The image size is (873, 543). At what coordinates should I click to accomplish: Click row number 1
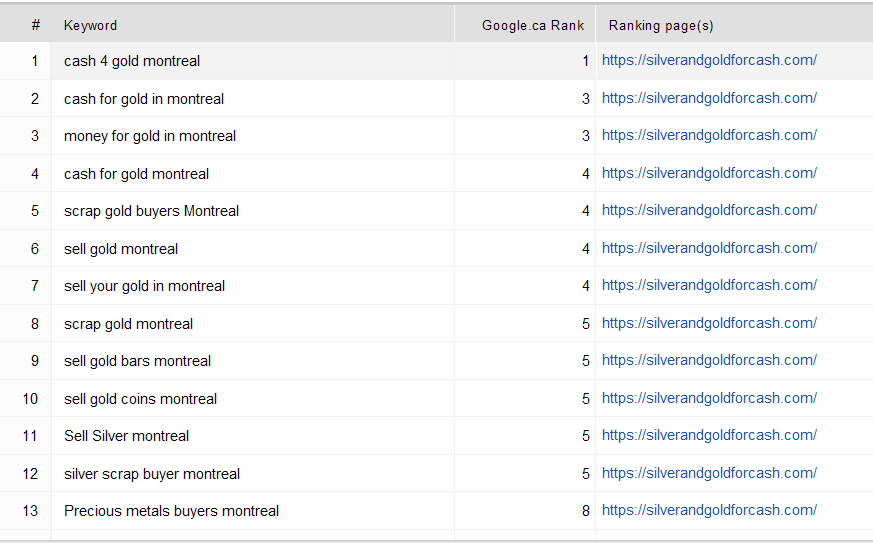35,61
